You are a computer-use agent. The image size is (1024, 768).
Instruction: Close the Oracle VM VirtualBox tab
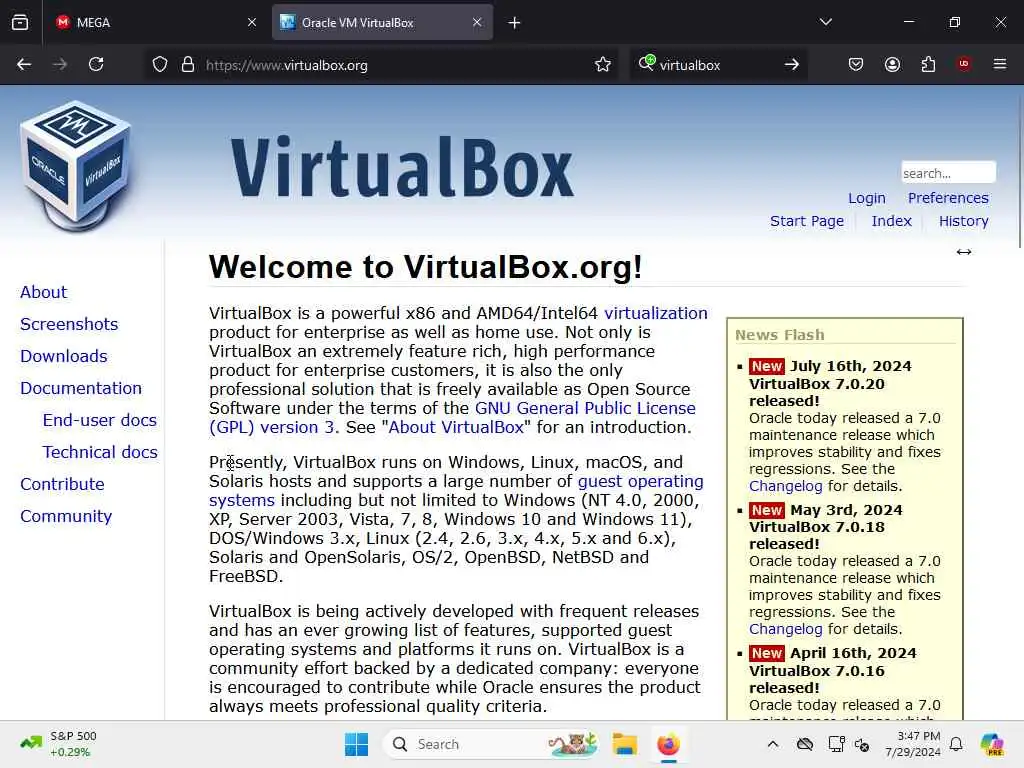point(477,22)
